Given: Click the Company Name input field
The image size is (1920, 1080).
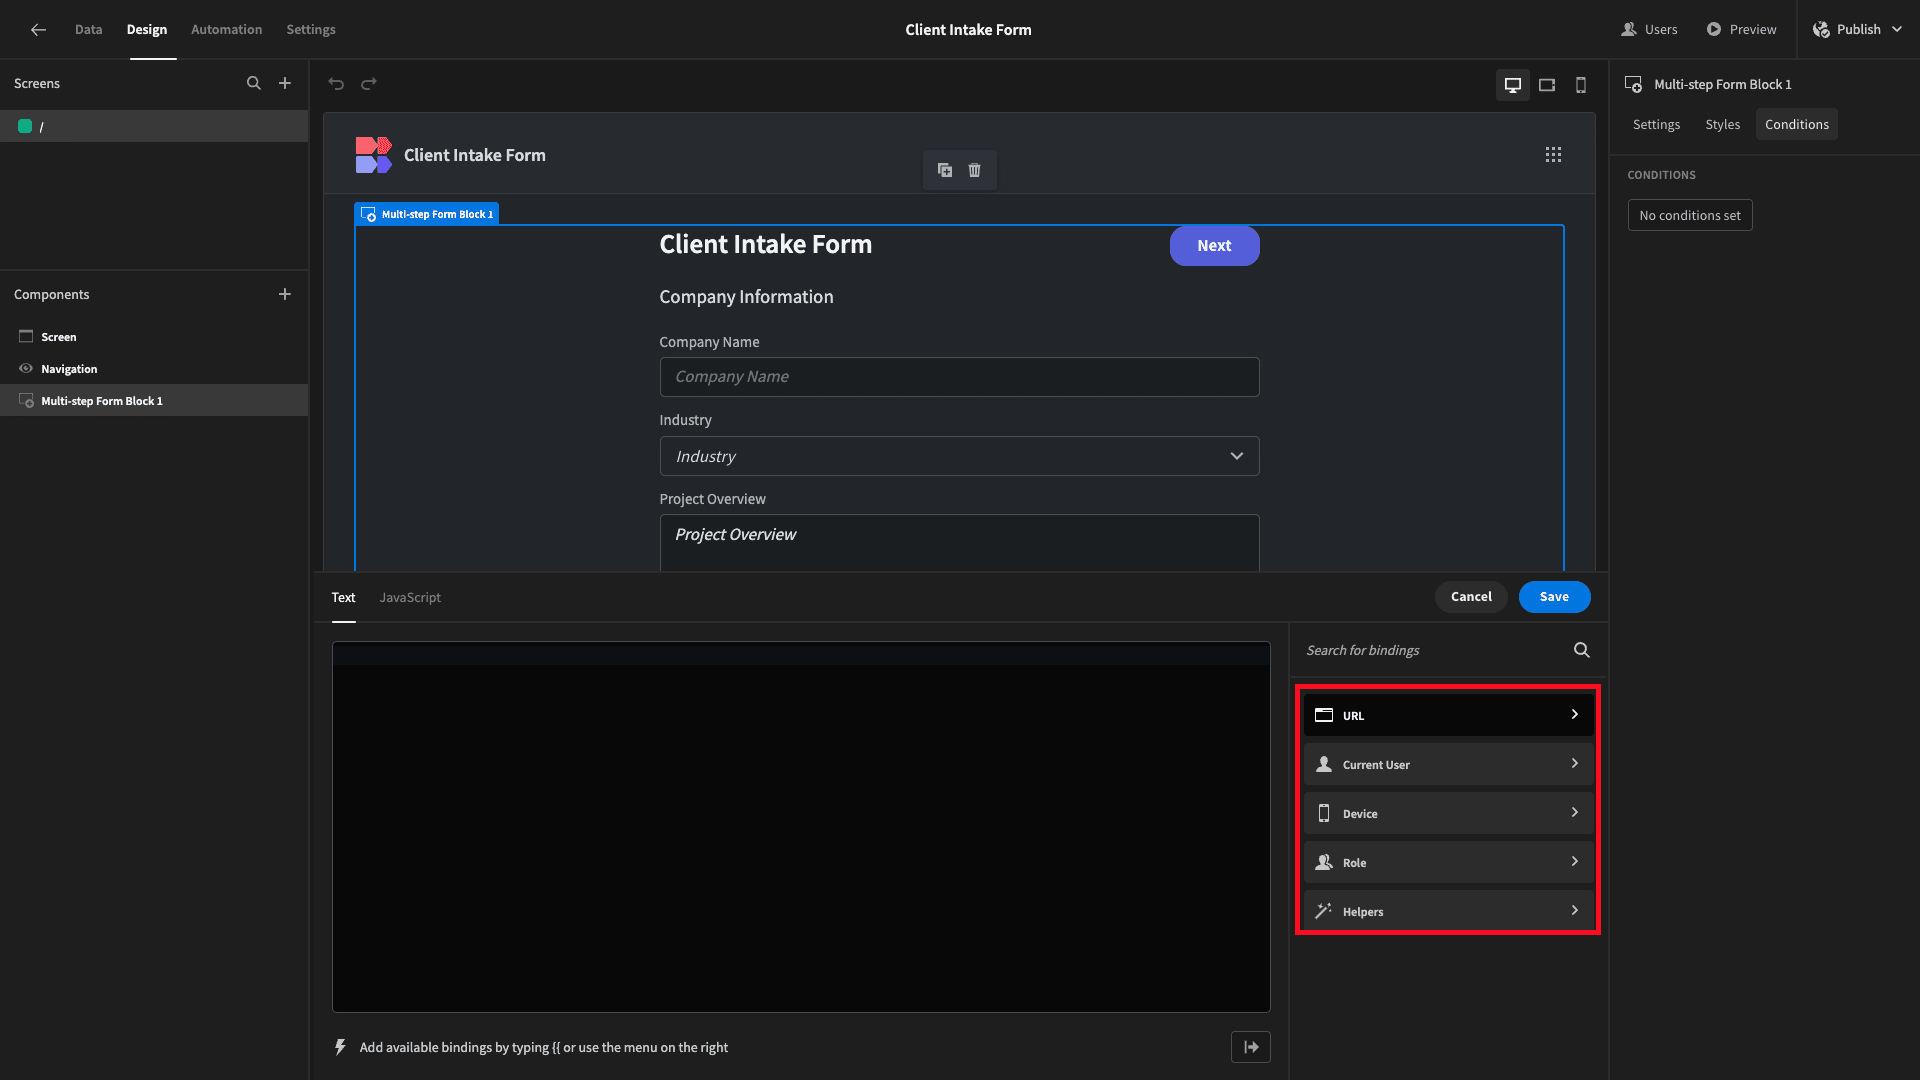Looking at the screenshot, I should pyautogui.click(x=959, y=377).
